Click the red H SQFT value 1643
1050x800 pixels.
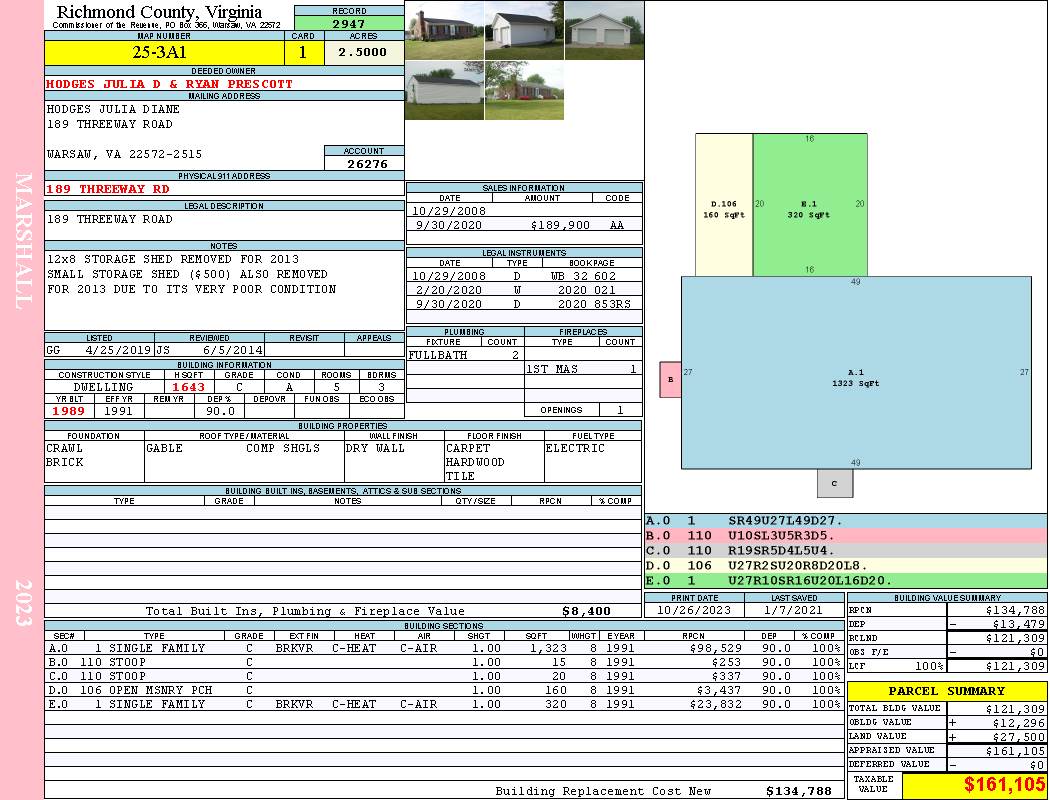point(188,387)
